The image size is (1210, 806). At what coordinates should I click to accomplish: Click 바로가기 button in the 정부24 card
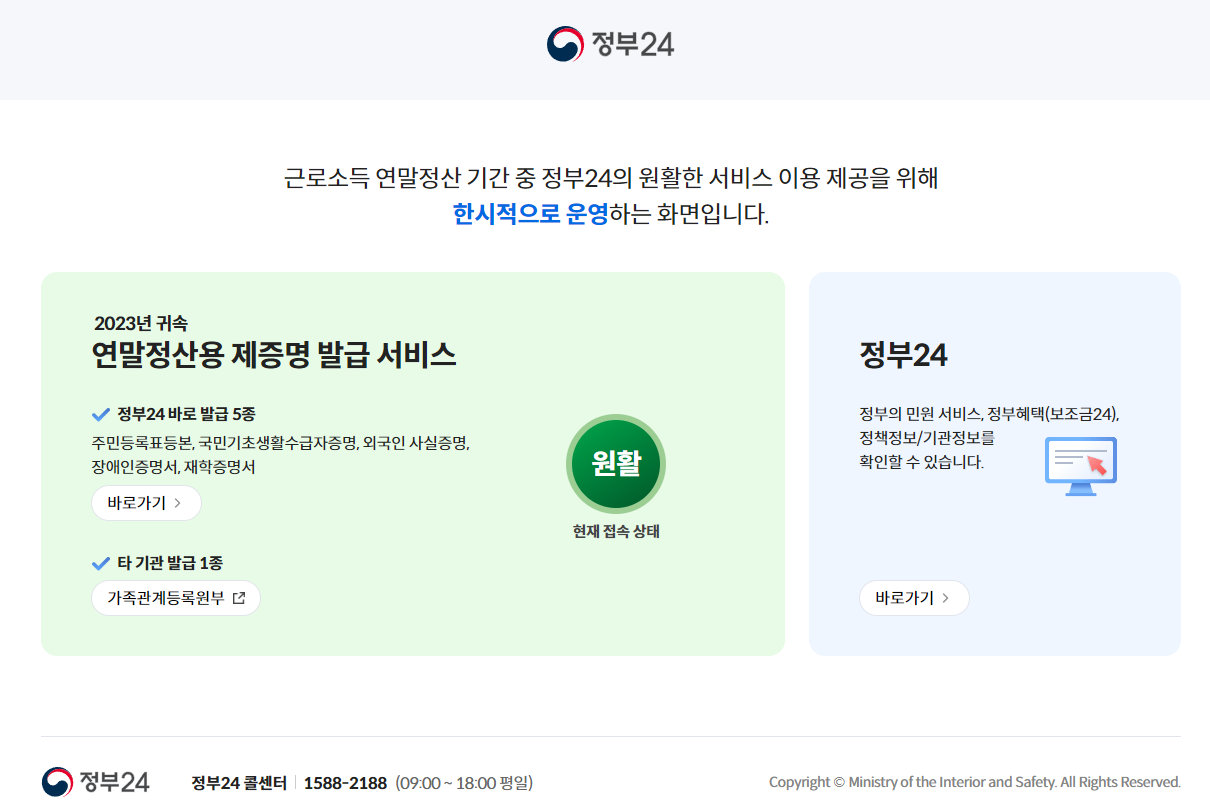(914, 598)
